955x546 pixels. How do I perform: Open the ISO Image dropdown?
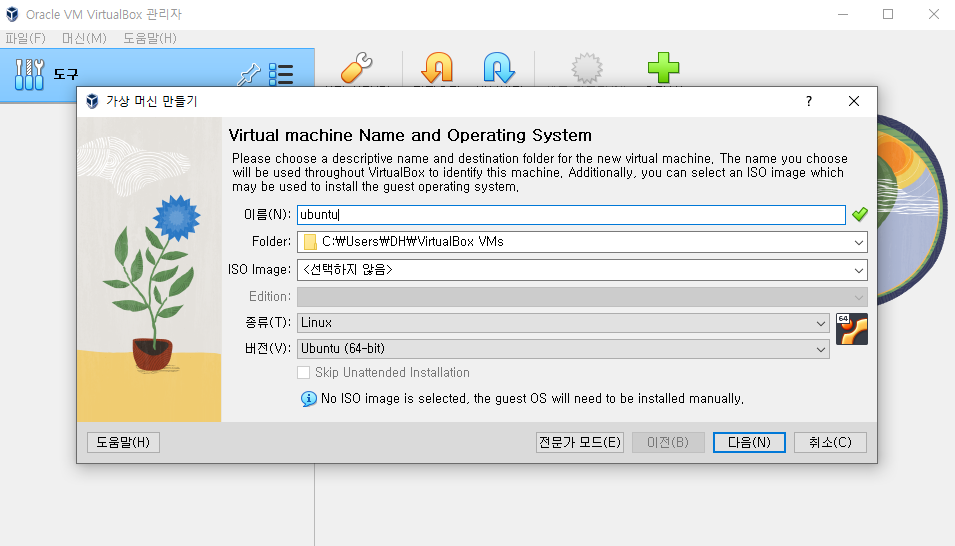[859, 270]
